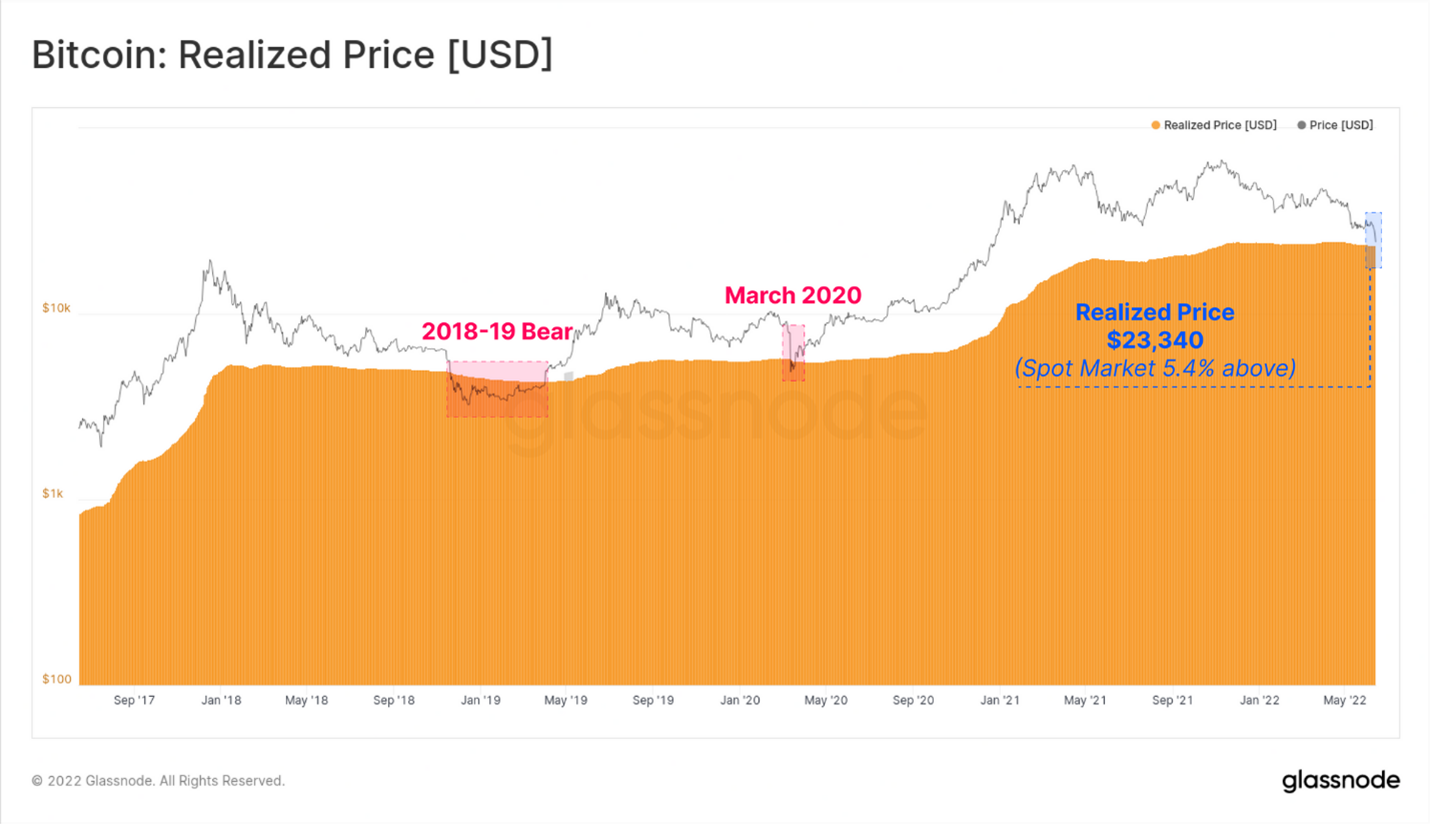Click the chart title "Bitcoin: Realized Price [USD]"
The height and width of the screenshot is (824, 1430).
tap(292, 56)
